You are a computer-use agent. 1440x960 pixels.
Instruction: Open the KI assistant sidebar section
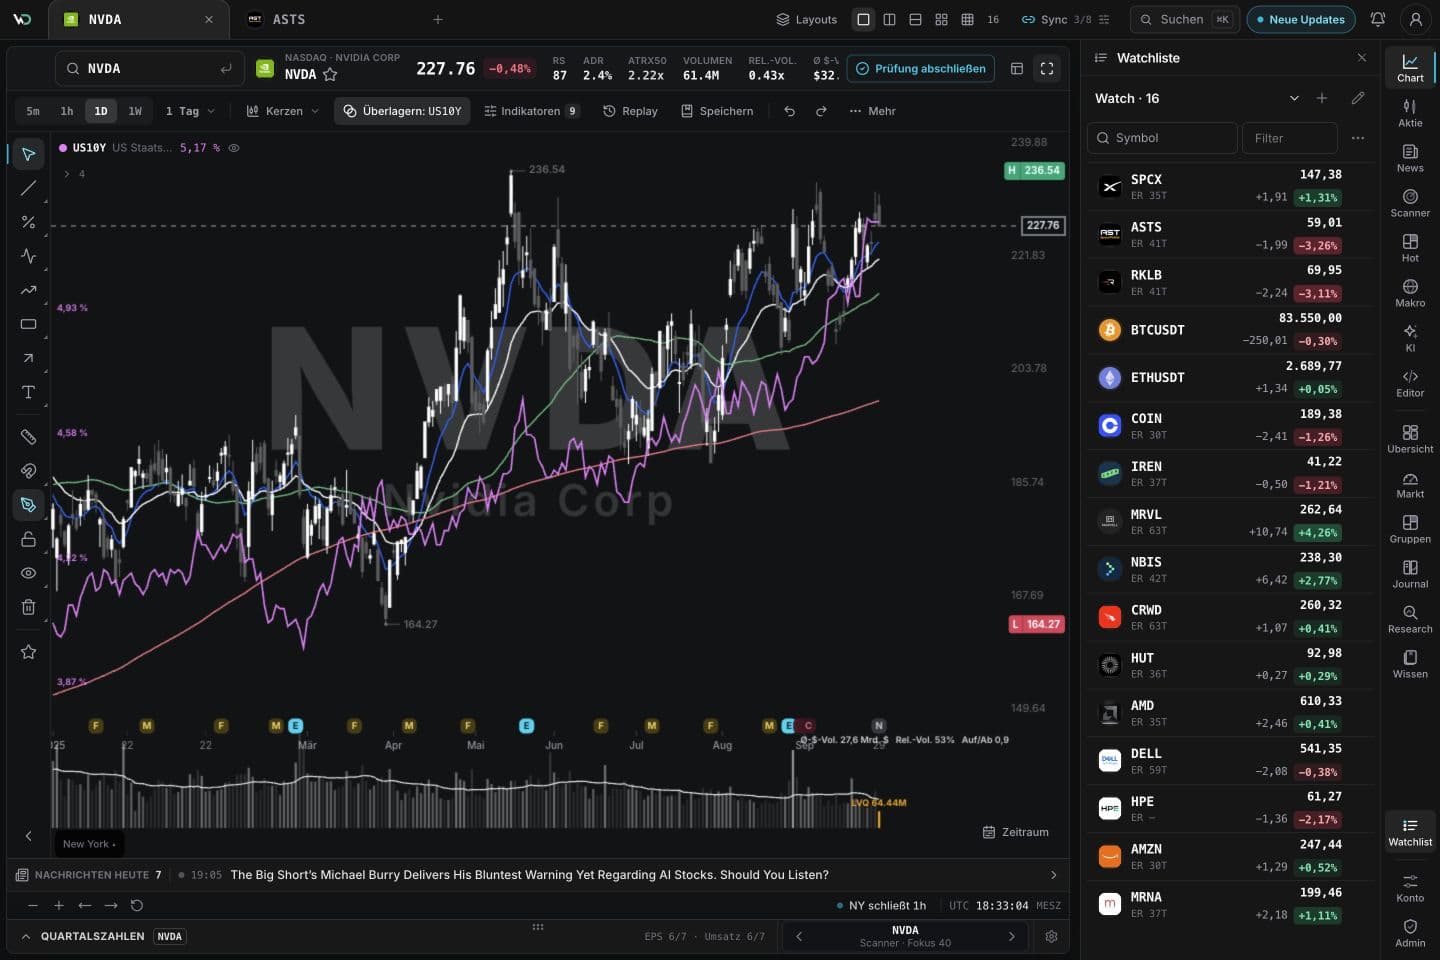[1410, 338]
